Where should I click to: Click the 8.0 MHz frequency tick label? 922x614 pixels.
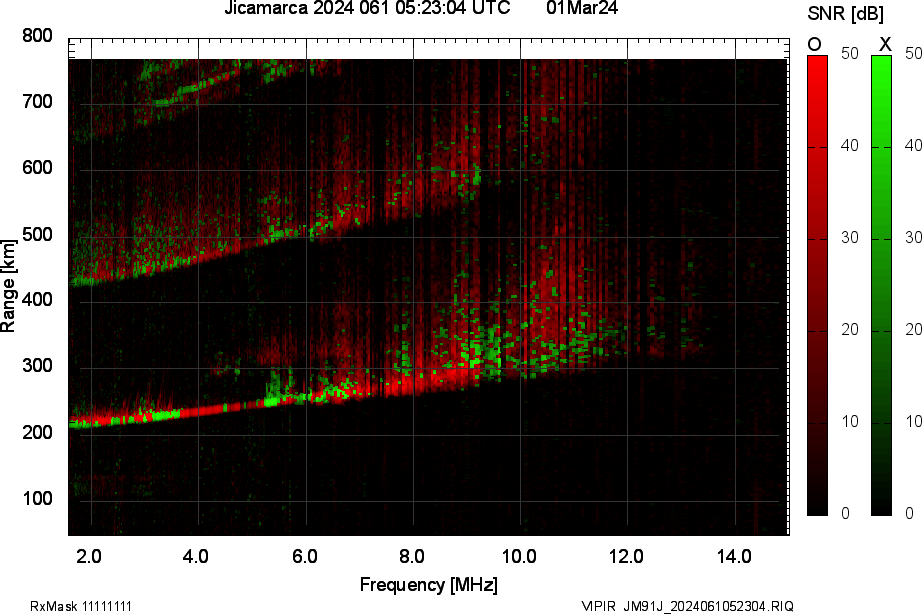click(x=412, y=556)
